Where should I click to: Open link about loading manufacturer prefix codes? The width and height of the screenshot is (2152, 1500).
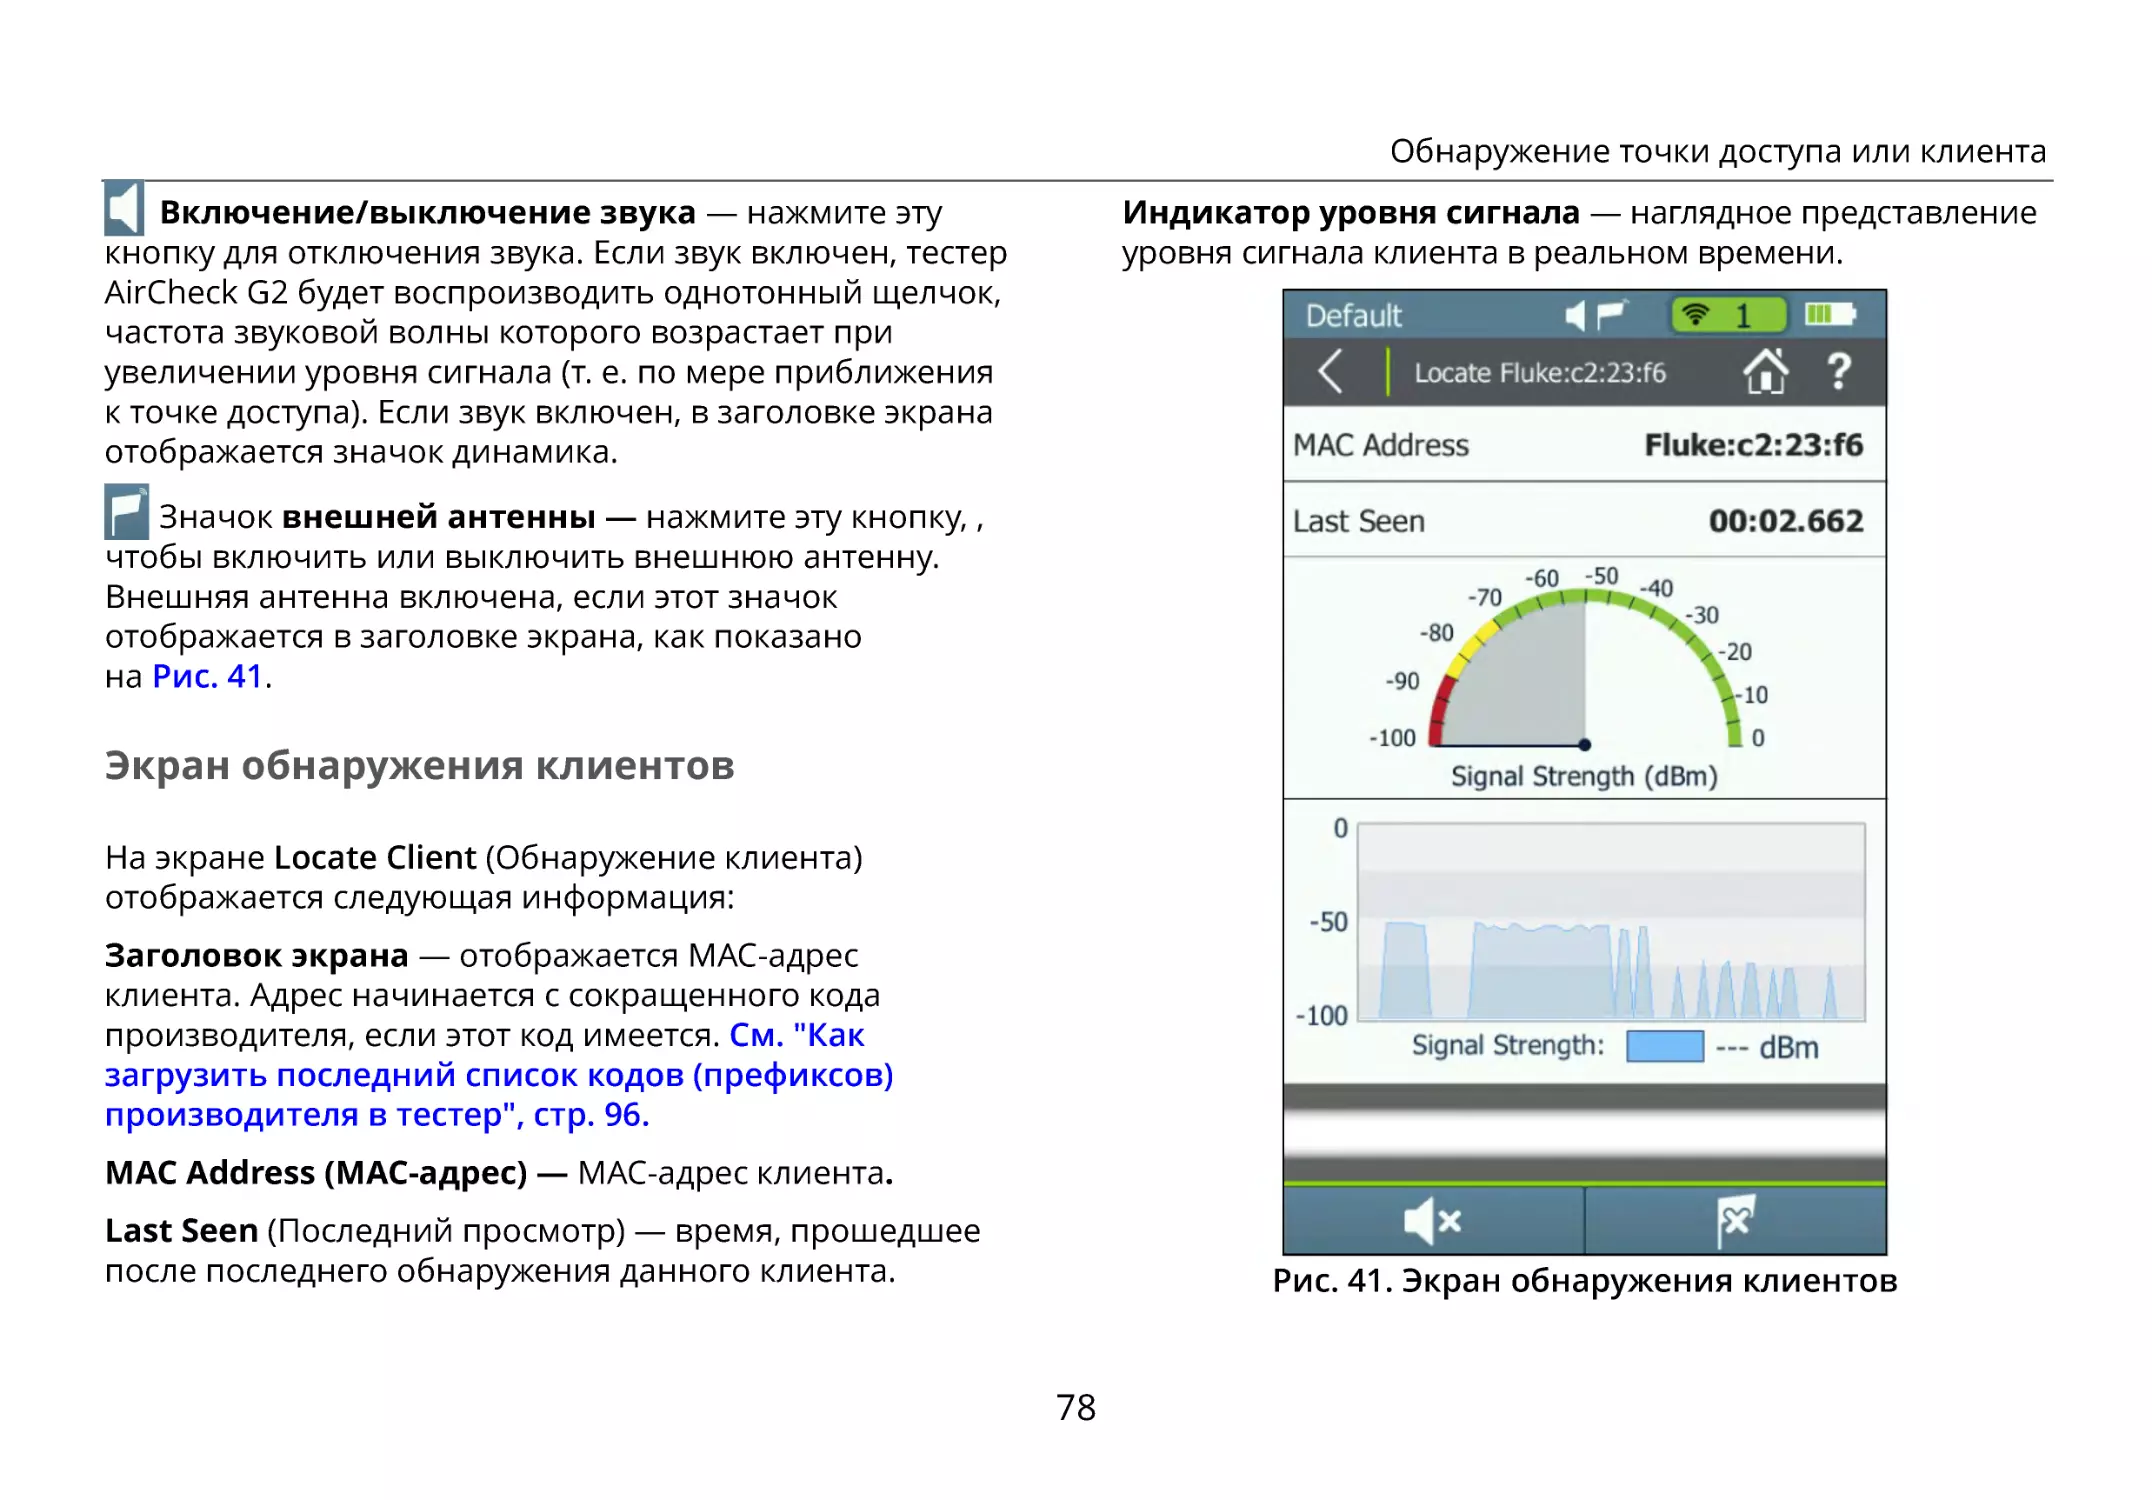point(499,1075)
